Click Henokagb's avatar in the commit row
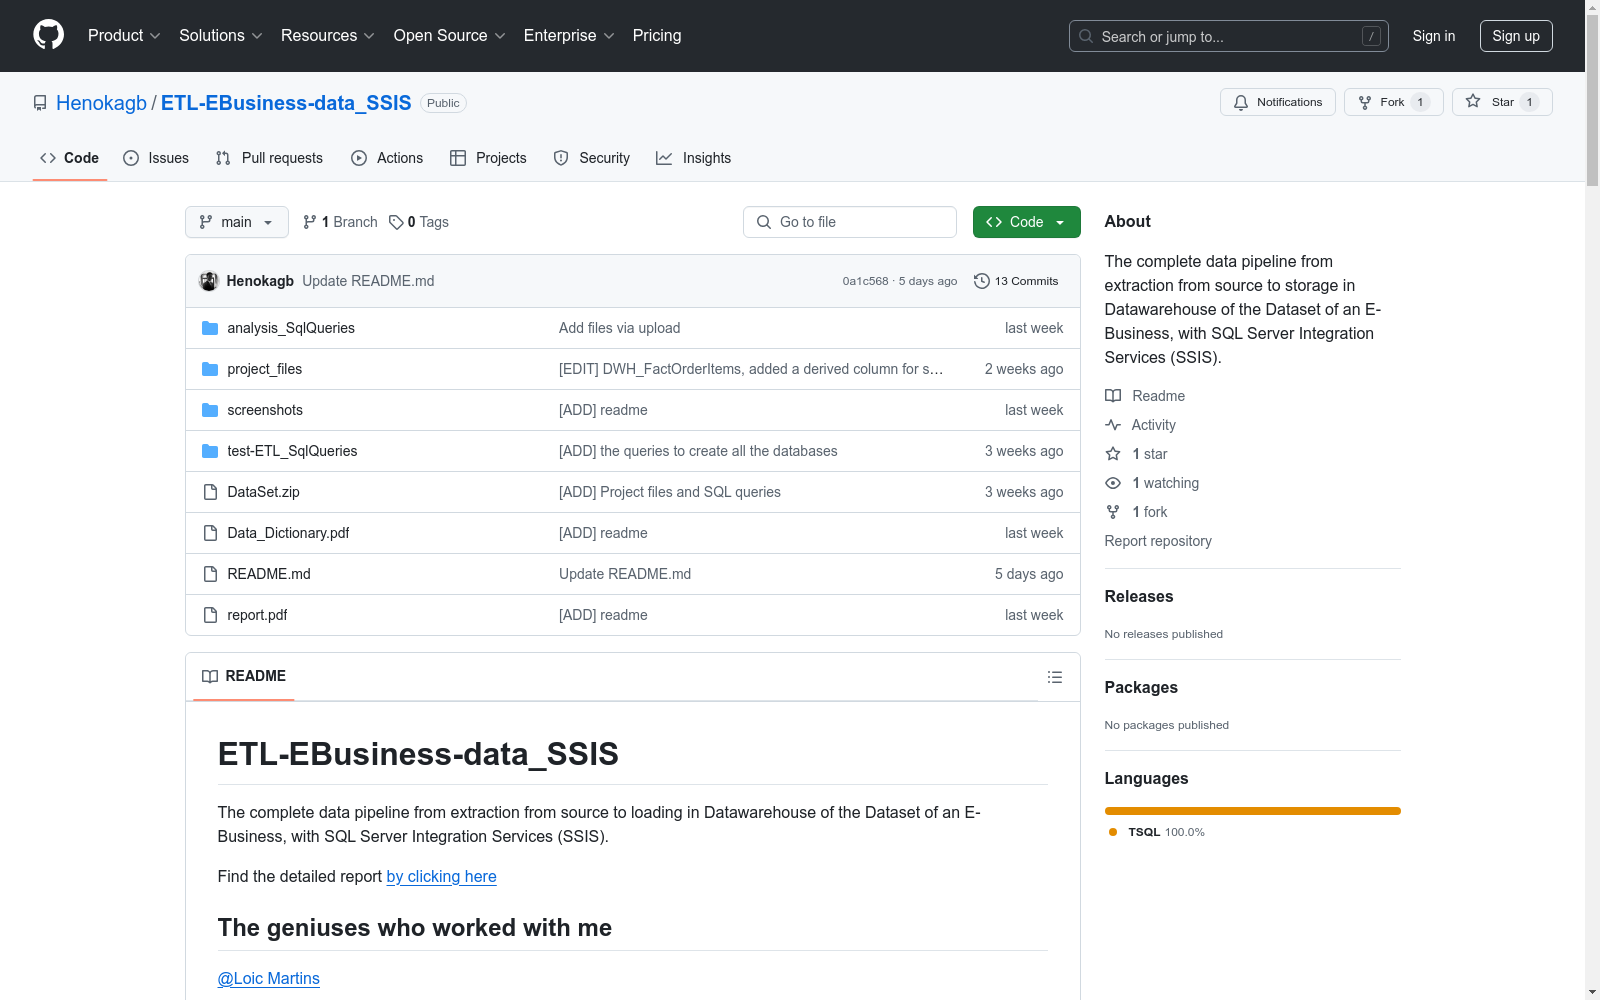This screenshot has width=1600, height=1000. tap(209, 281)
